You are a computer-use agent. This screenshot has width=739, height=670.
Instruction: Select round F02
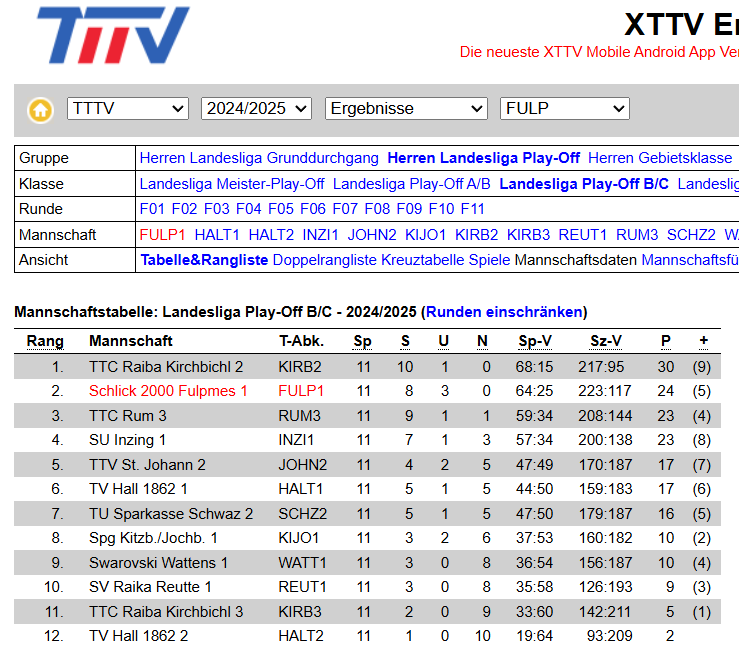[184, 209]
